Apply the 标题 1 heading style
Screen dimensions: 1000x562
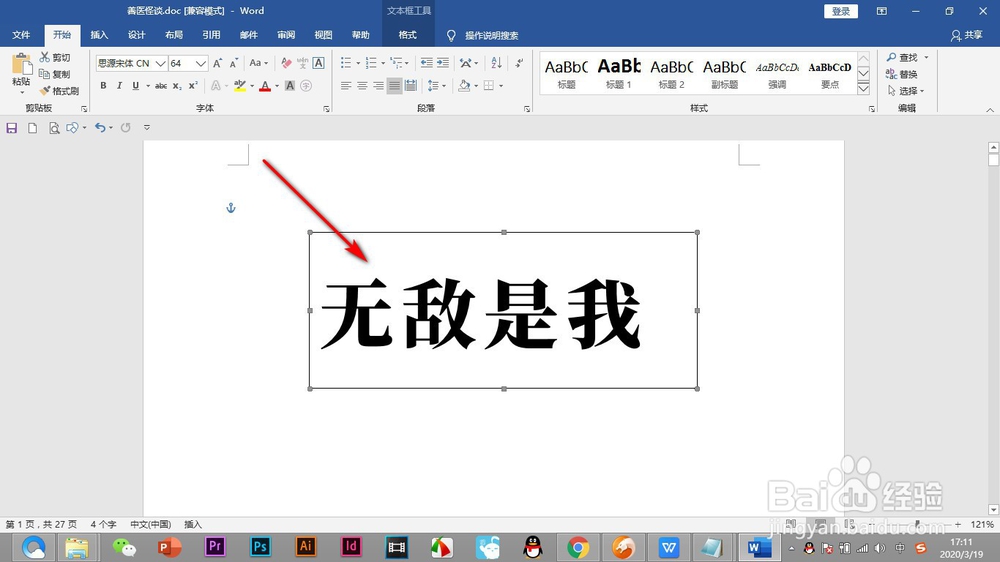[619, 73]
